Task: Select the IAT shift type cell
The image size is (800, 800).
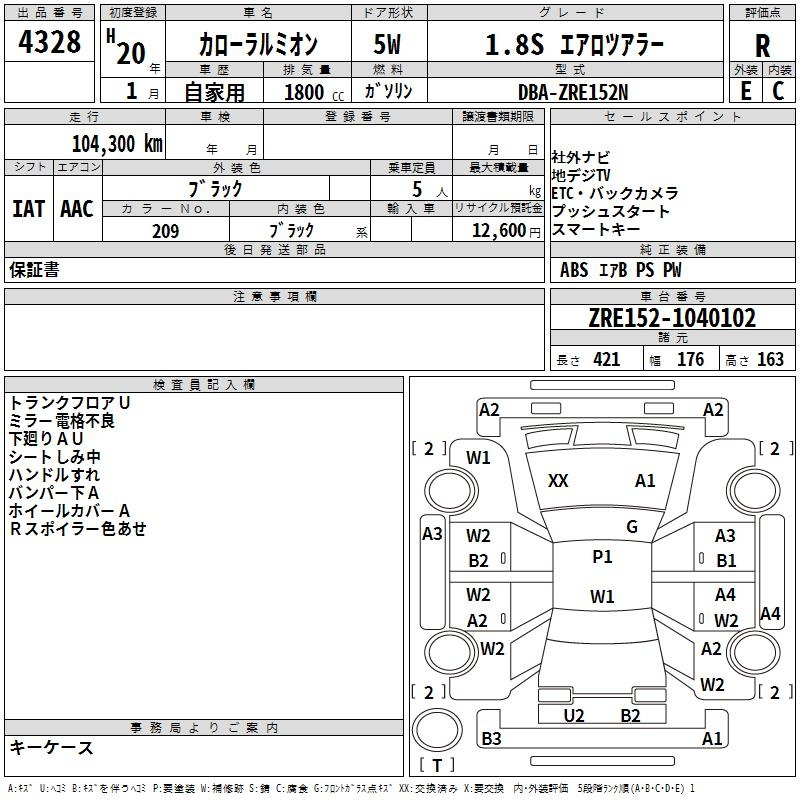Action: pos(28,208)
